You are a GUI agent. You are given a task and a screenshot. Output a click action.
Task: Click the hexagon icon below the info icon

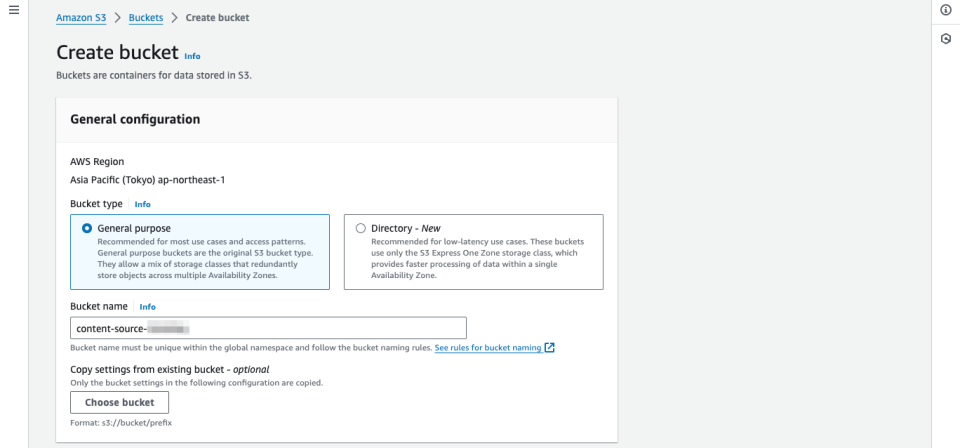945,39
